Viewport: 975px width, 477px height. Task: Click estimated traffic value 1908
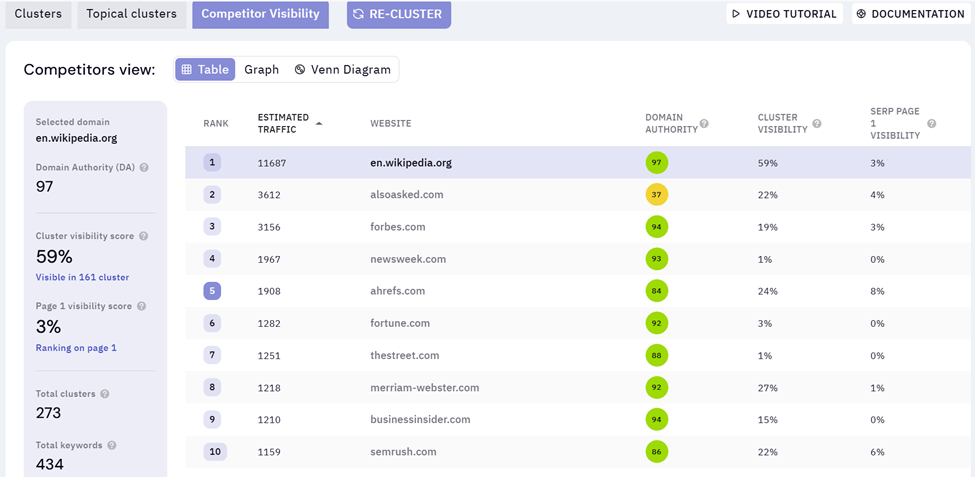269,291
